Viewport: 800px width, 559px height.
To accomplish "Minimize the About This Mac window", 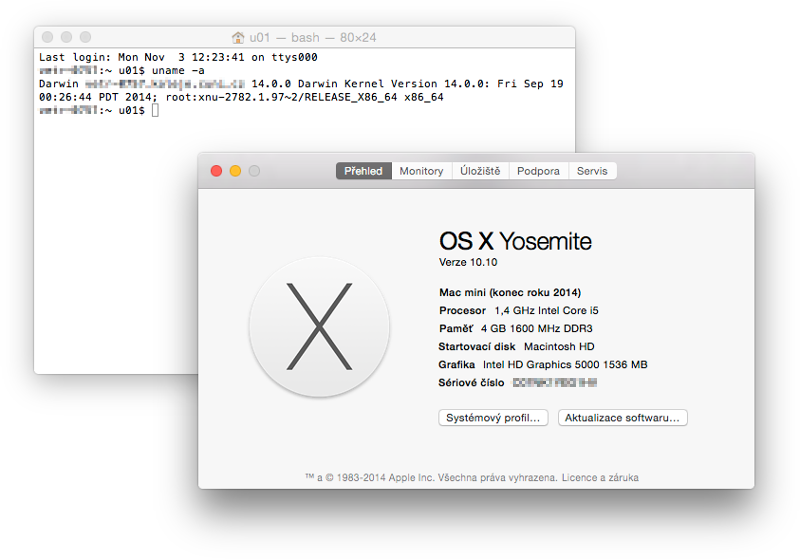I will click(x=235, y=171).
